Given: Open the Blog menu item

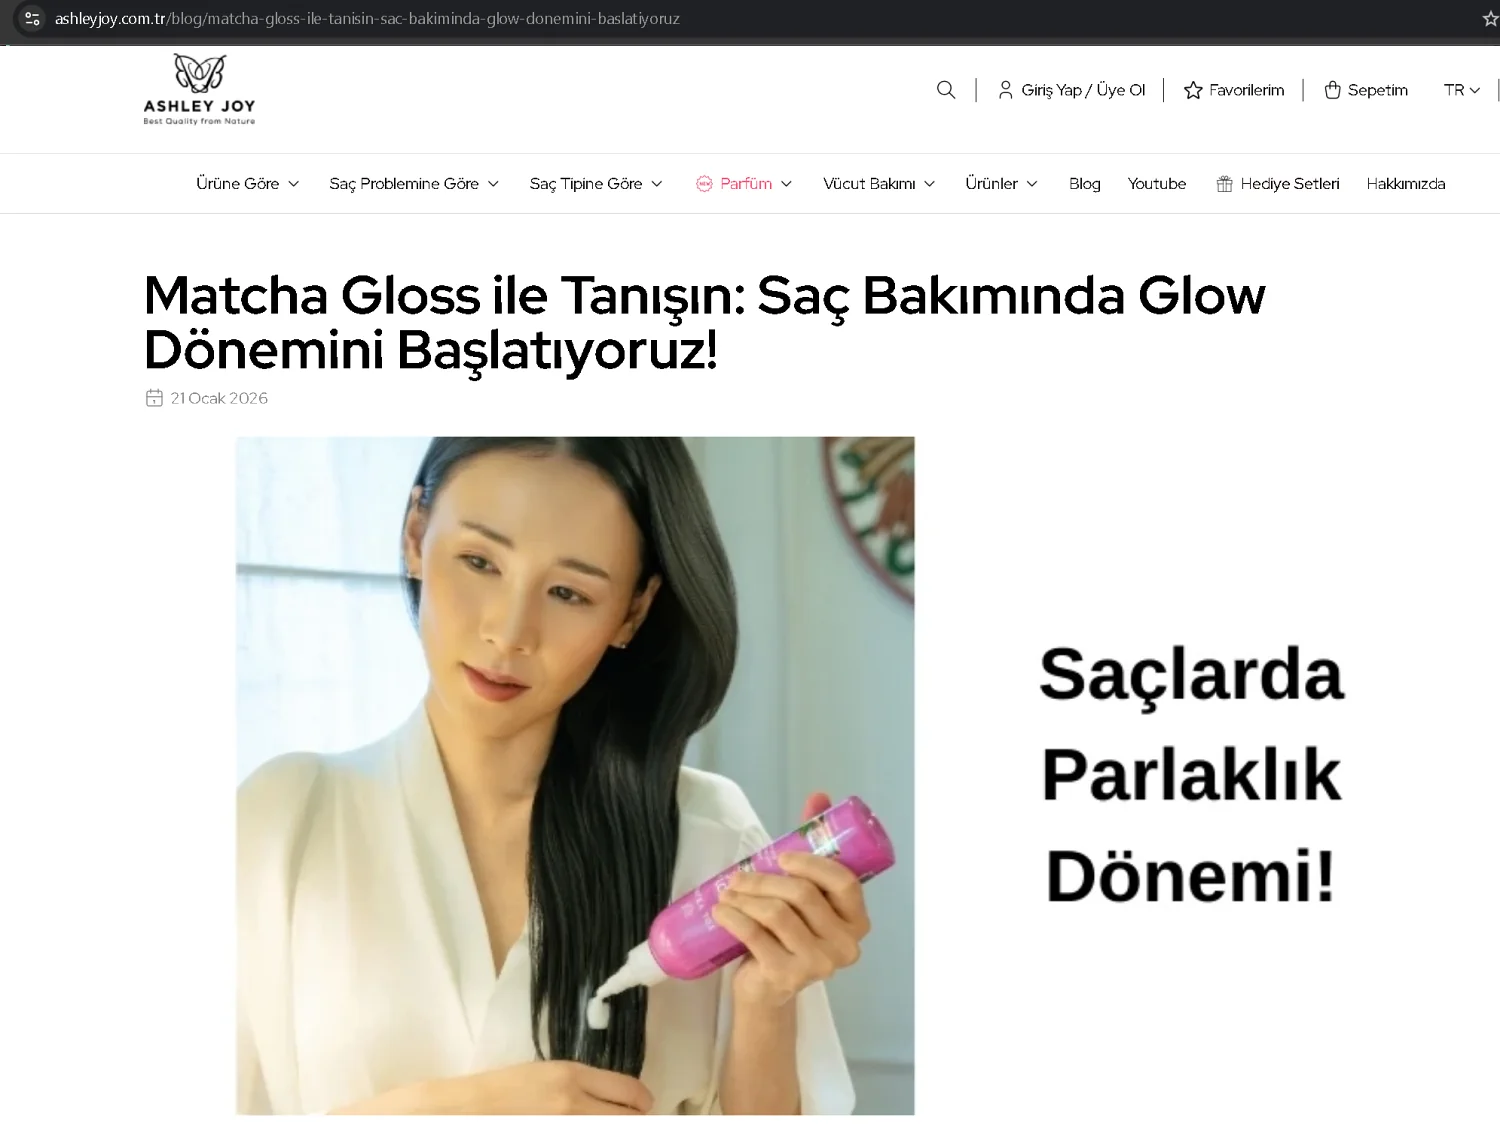Looking at the screenshot, I should [x=1084, y=184].
